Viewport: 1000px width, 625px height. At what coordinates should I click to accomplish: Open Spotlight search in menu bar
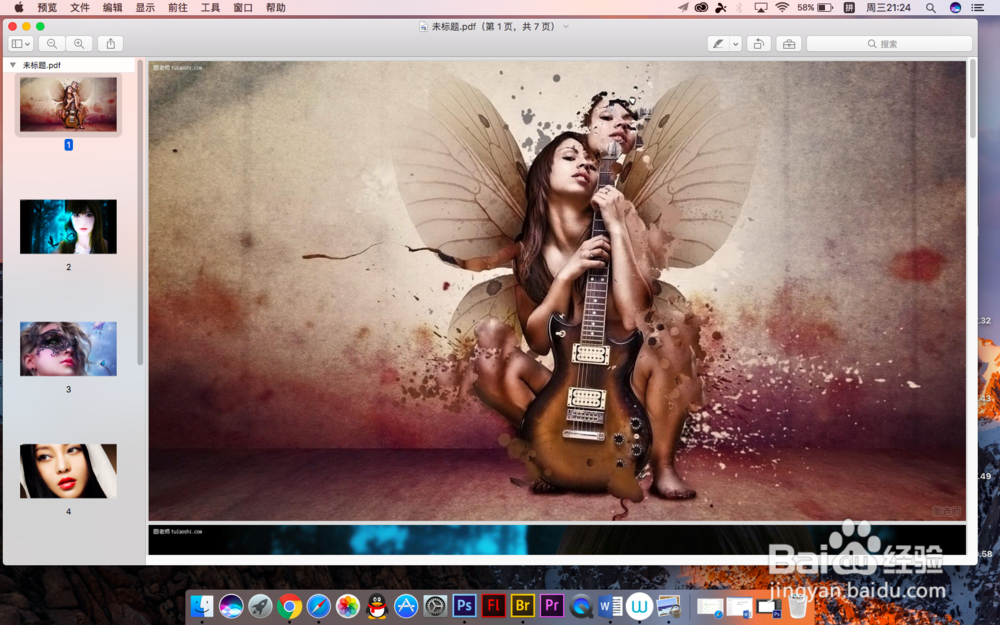(x=930, y=8)
